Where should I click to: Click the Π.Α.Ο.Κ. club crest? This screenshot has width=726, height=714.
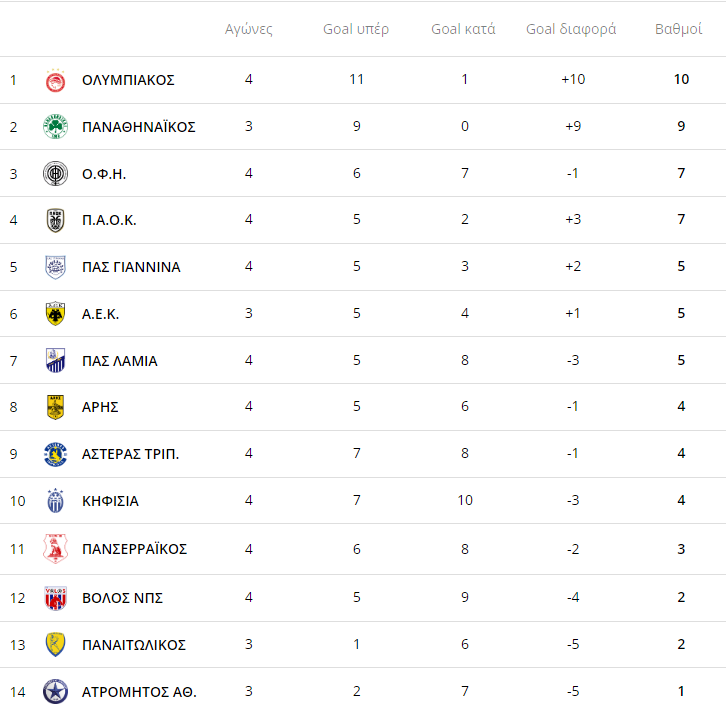(56, 220)
